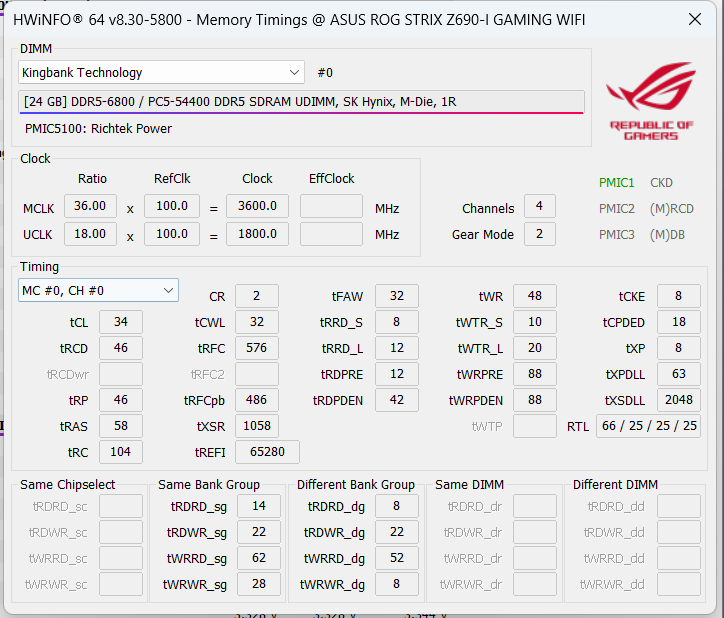The width and height of the screenshot is (724, 618).
Task: Click the tCL value 34
Action: [121, 322]
